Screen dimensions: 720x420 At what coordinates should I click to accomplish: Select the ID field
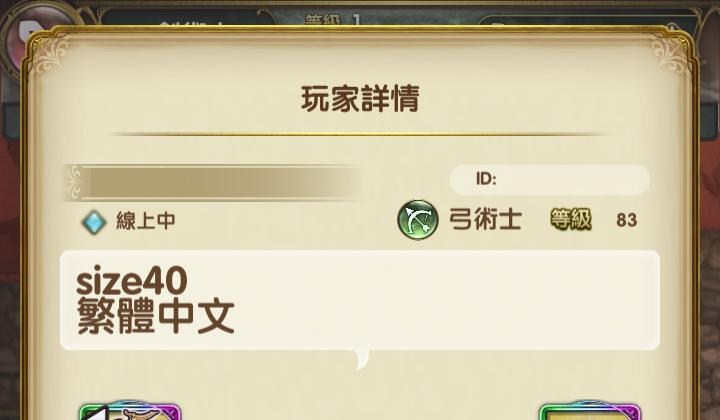click(550, 179)
